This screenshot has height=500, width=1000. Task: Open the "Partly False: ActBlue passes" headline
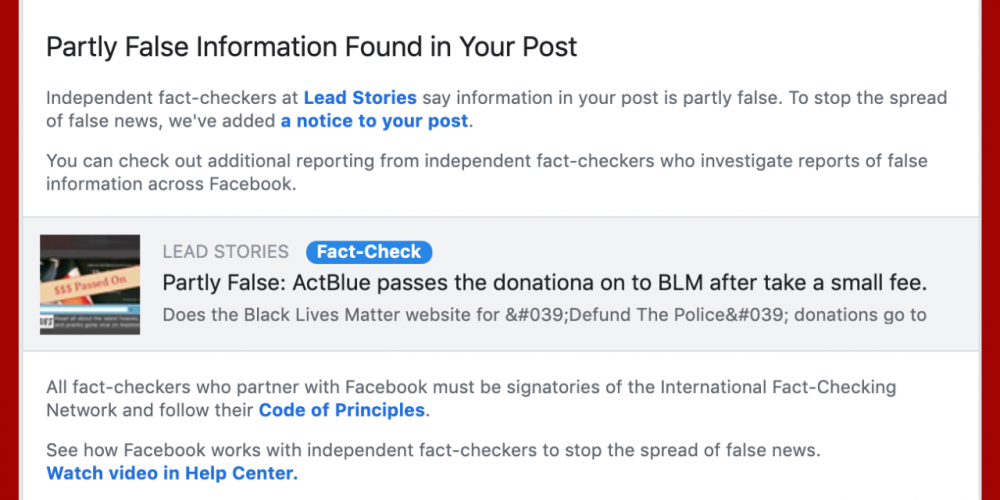tap(545, 282)
